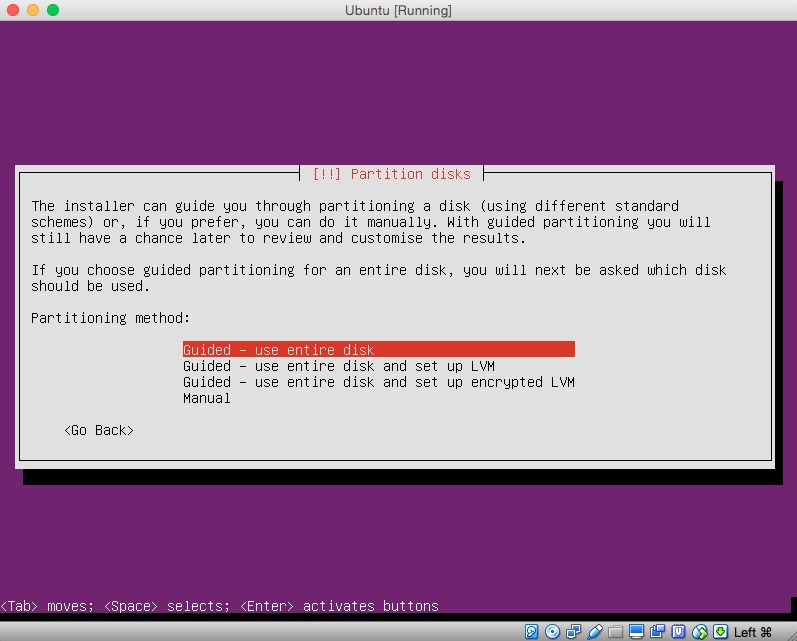Click the green arrow keyboard capture icon
Screen dimensions: 797x641
[720, 632]
